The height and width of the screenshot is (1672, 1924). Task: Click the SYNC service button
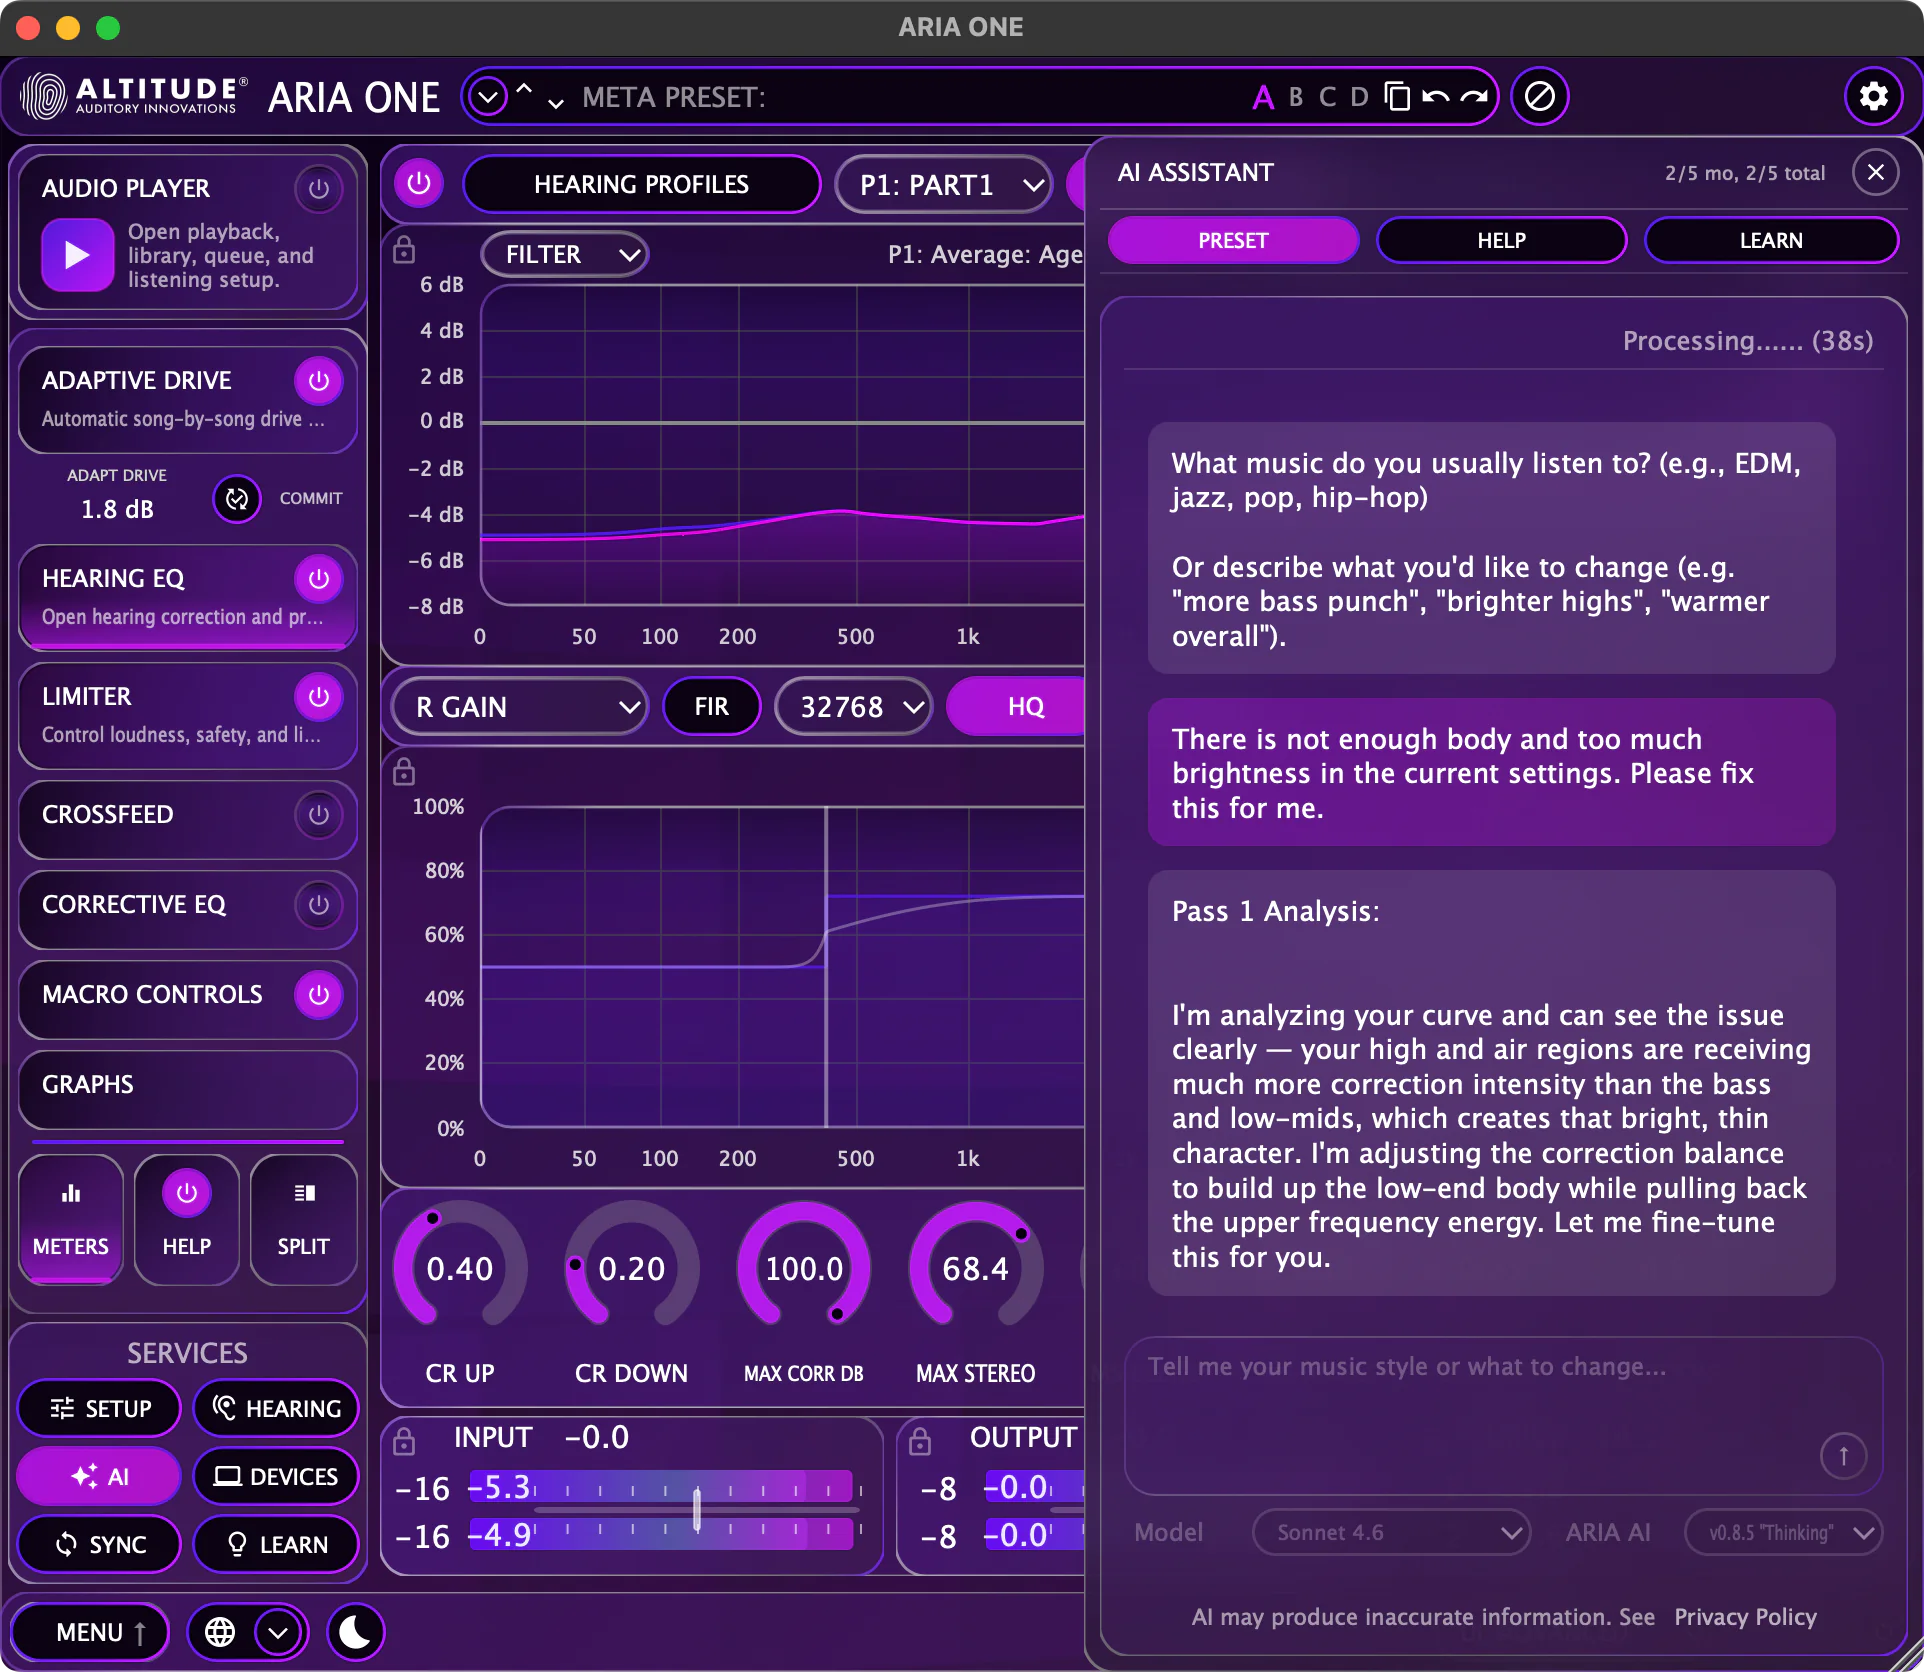[x=99, y=1544]
